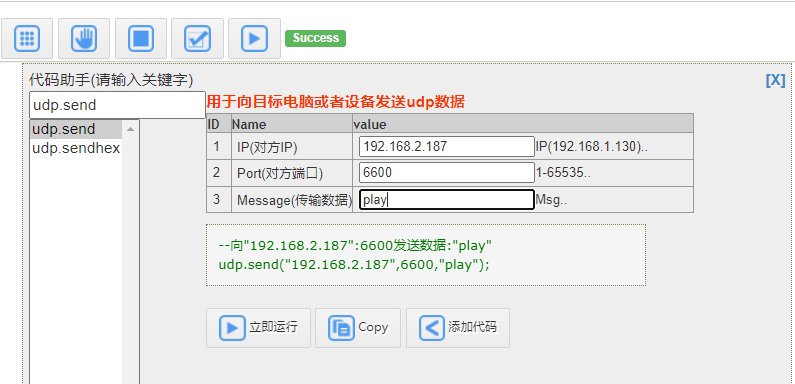The image size is (795, 384).
Task: Click the Port input field showing 6600
Action: [447, 172]
